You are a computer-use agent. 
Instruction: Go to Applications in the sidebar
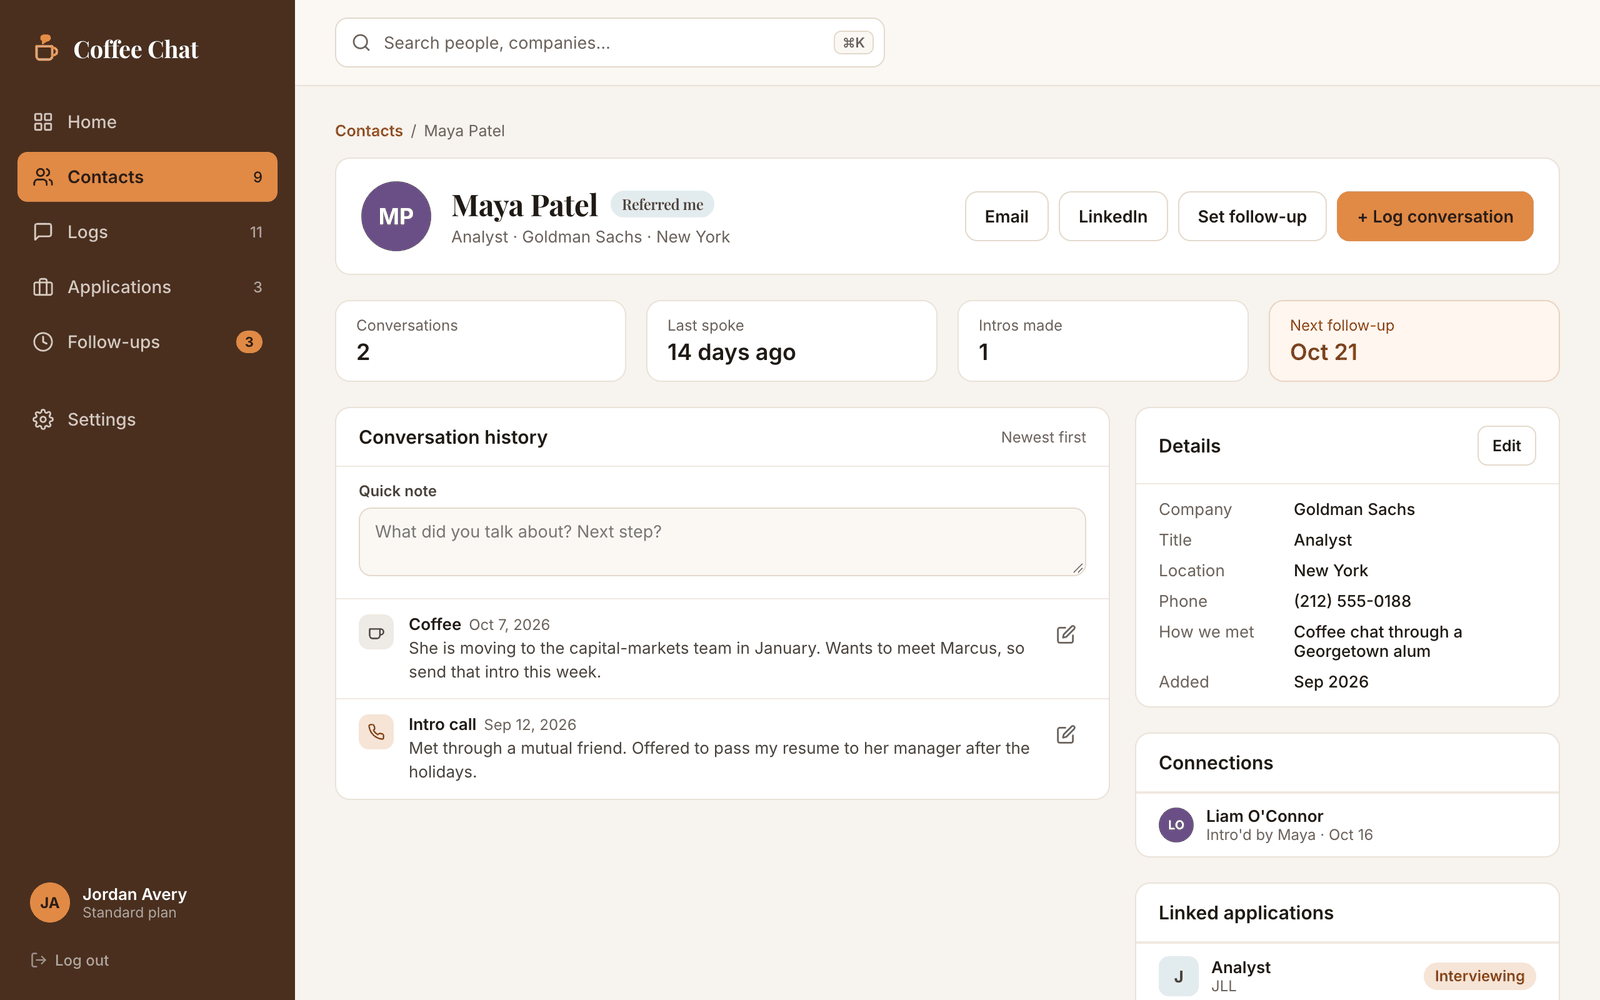click(x=147, y=287)
